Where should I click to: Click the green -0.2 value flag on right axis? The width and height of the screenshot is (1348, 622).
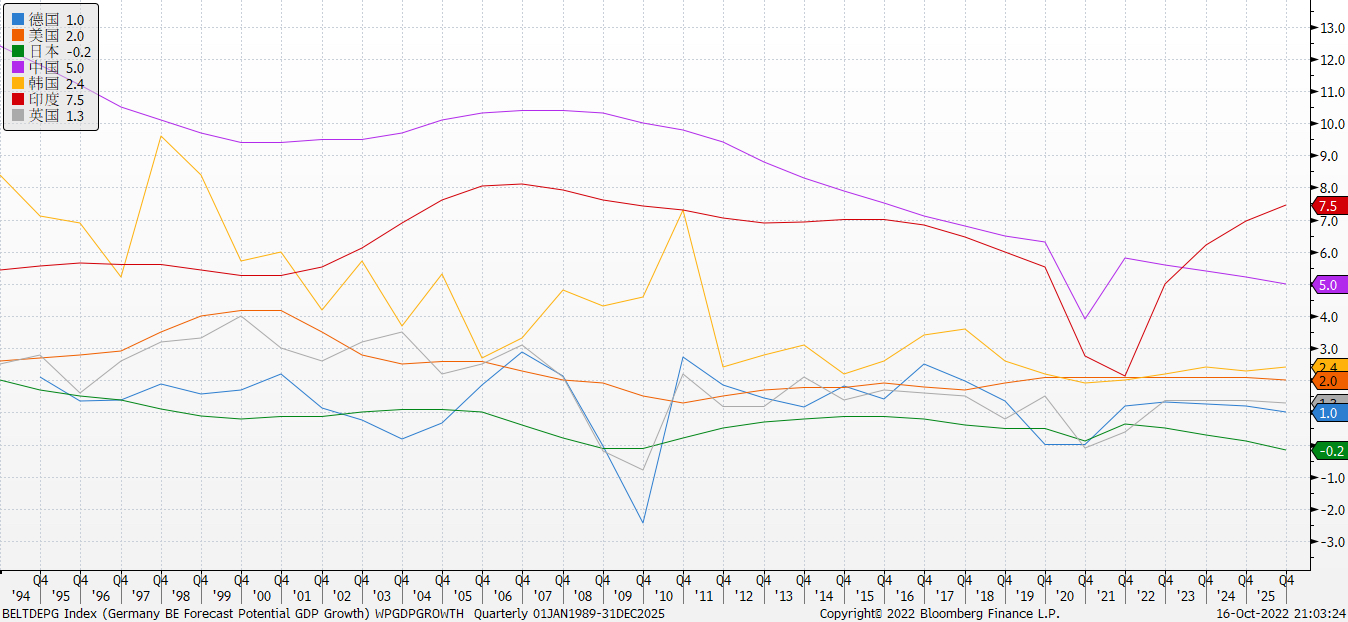pyautogui.click(x=1329, y=451)
